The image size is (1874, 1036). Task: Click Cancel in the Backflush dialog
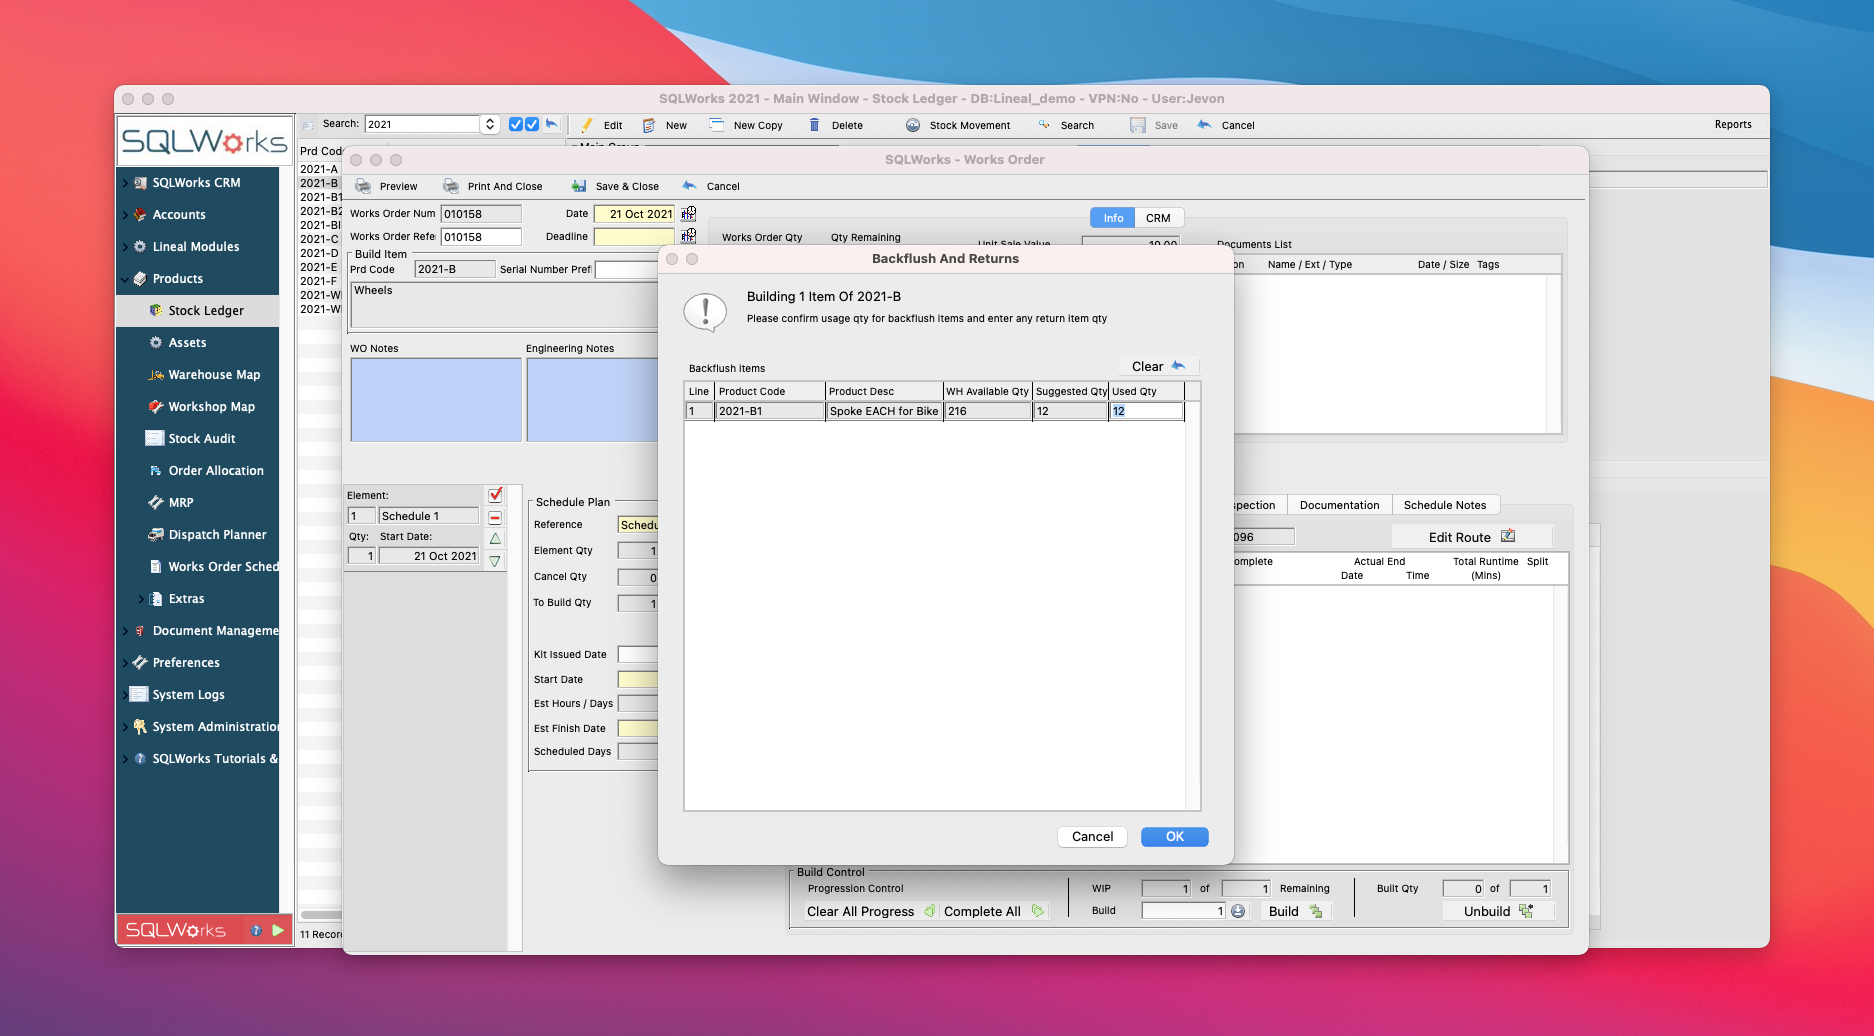pos(1092,837)
